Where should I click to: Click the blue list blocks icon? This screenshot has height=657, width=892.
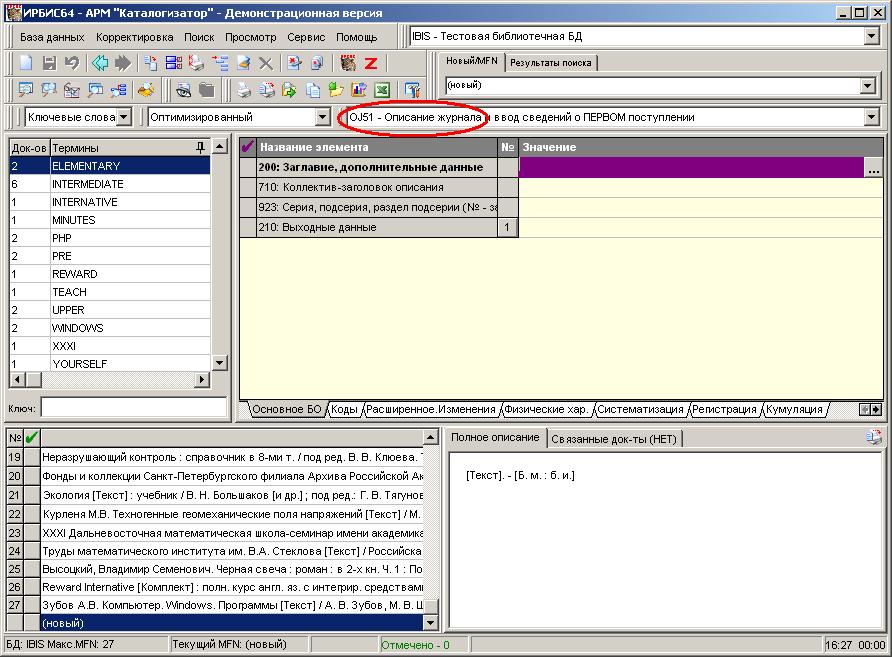[174, 63]
